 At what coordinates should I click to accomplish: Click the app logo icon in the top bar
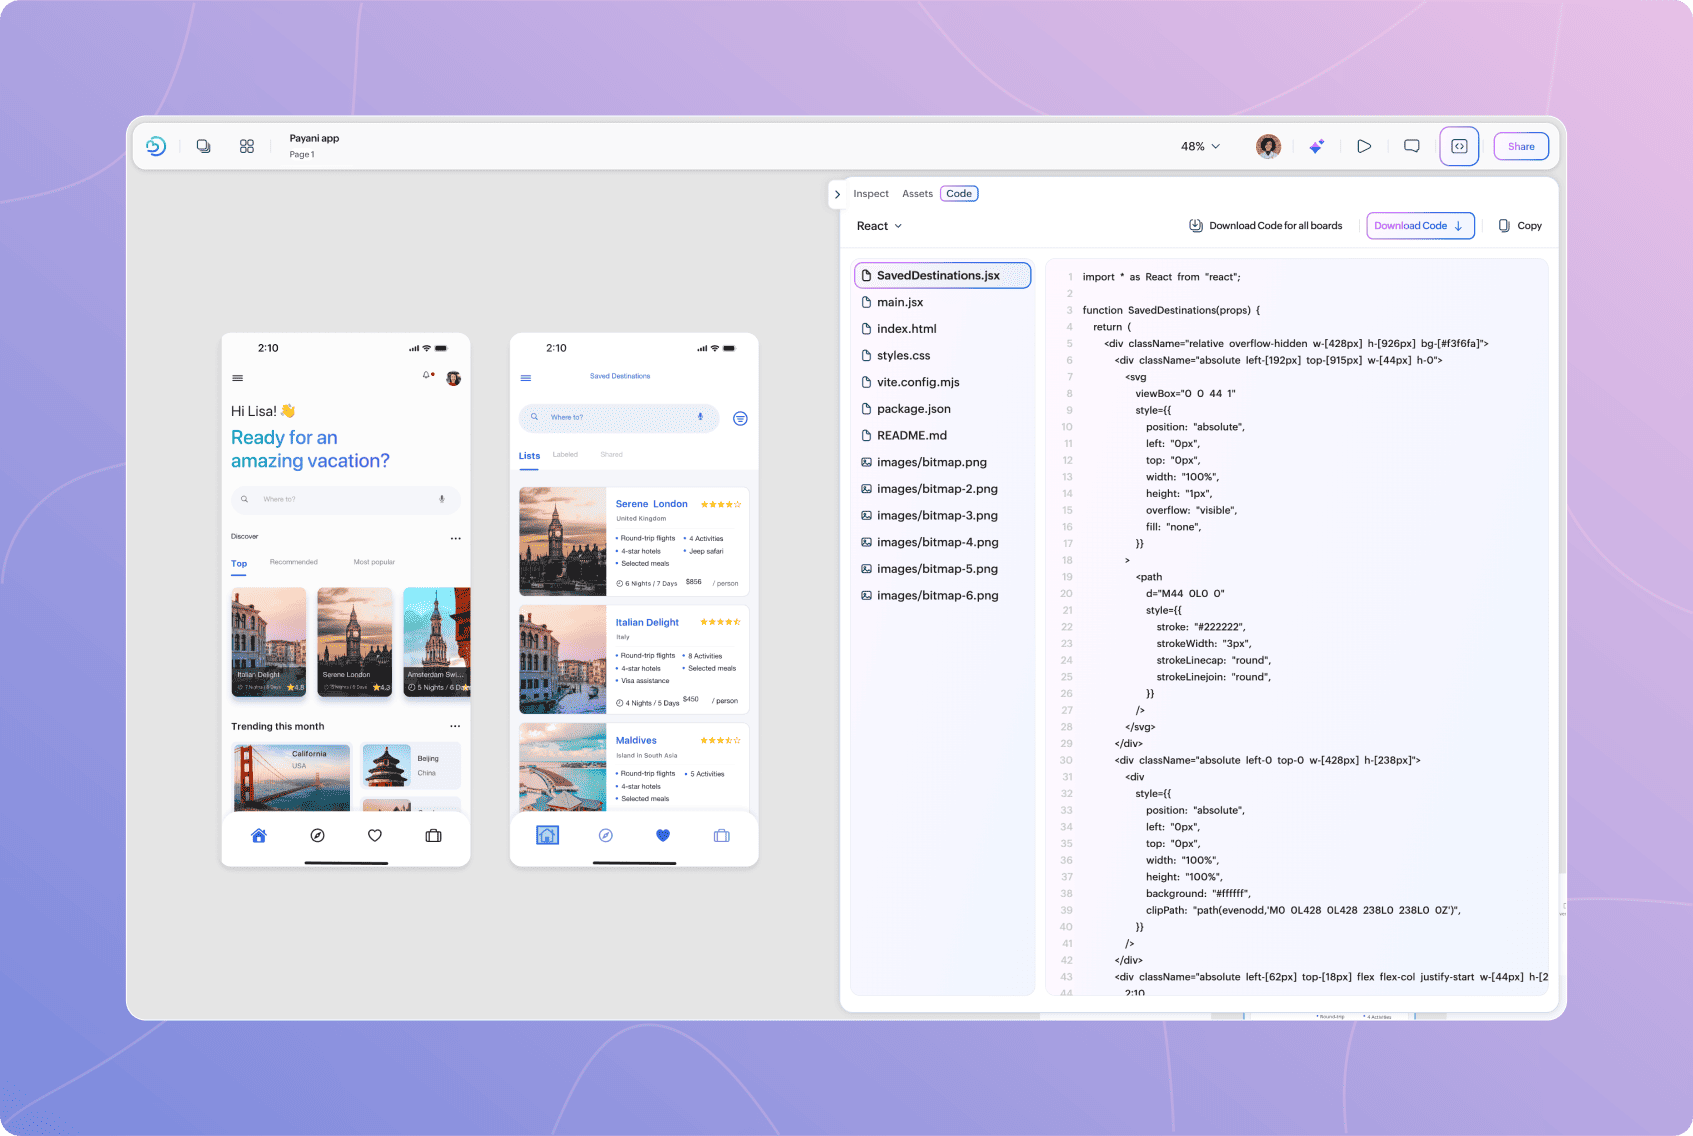point(156,146)
